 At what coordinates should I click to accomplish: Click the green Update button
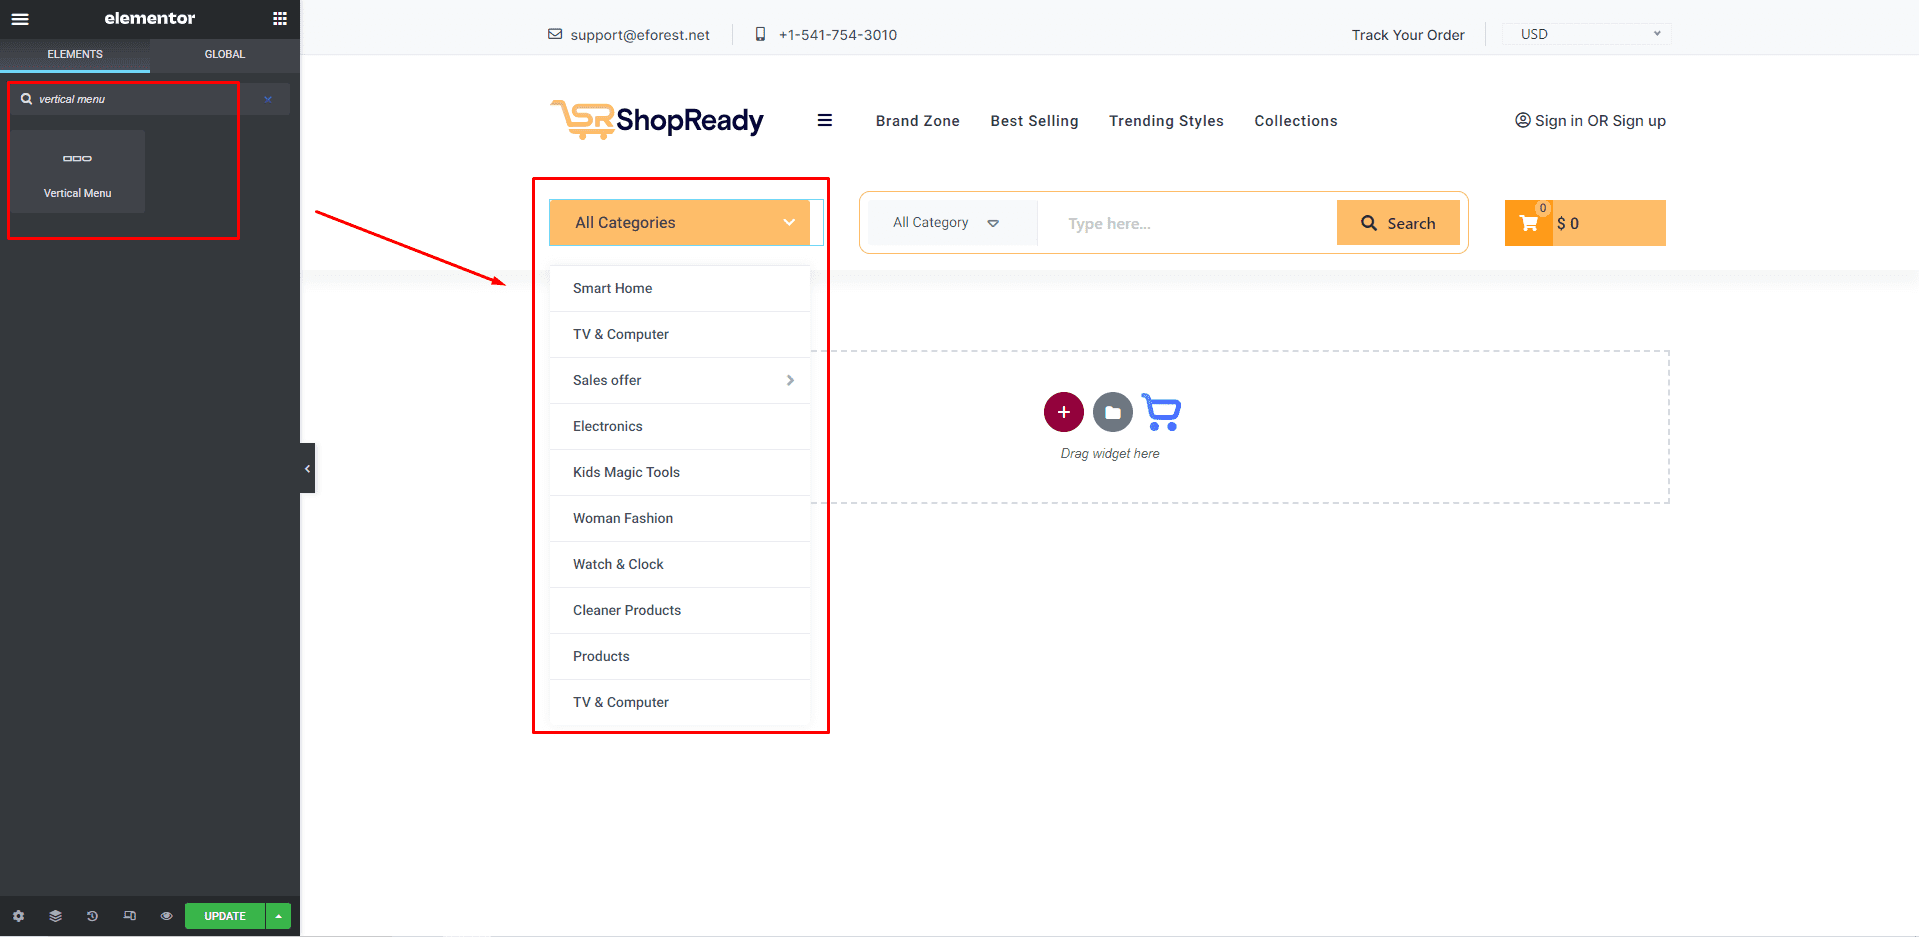coord(225,916)
